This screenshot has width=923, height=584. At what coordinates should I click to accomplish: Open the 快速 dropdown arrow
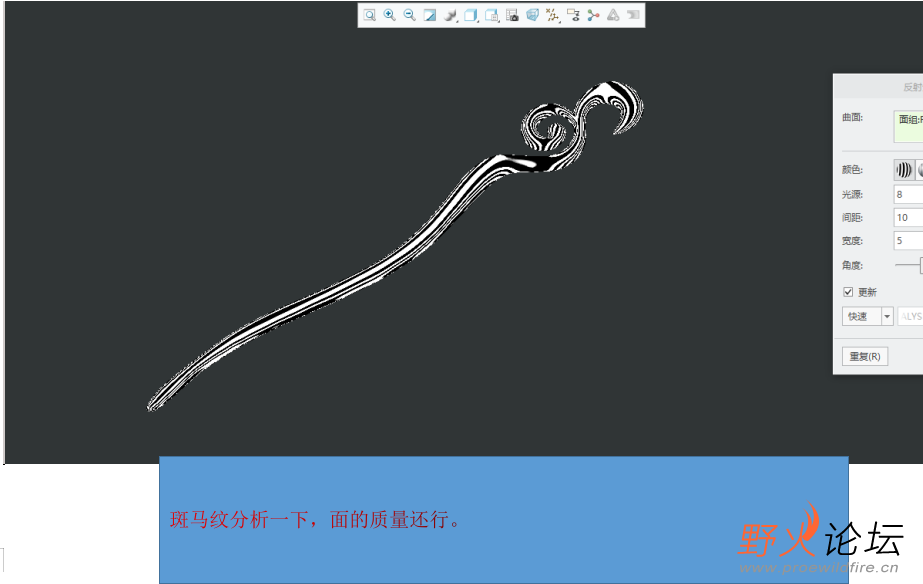887,317
